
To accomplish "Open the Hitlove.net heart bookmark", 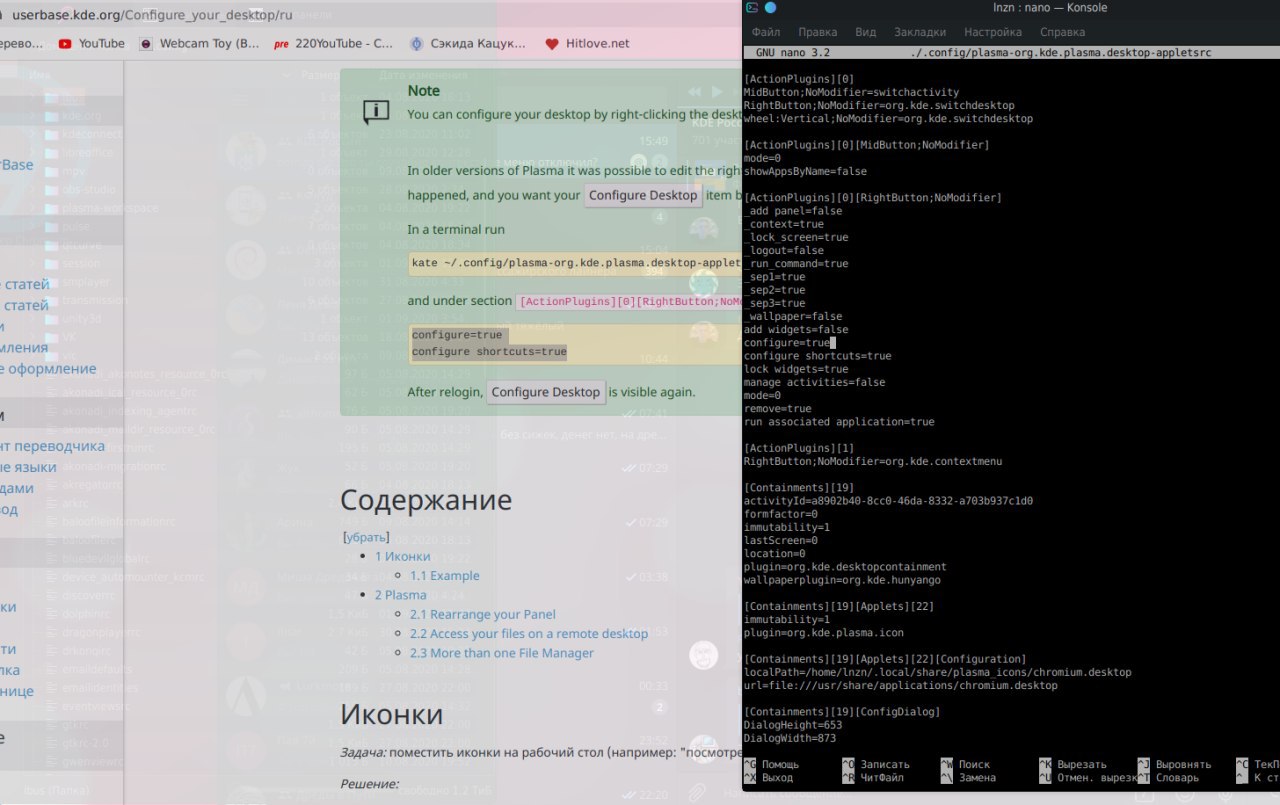I will (x=587, y=43).
